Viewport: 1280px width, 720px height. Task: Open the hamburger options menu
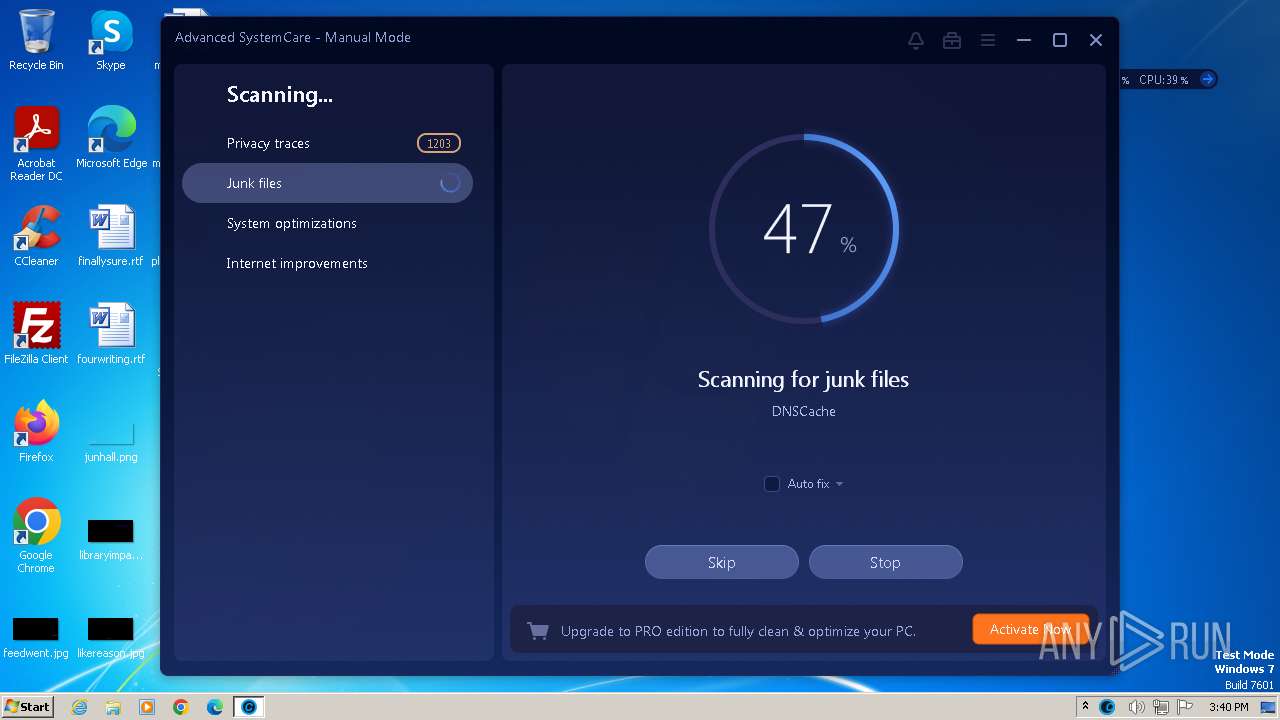click(x=988, y=40)
